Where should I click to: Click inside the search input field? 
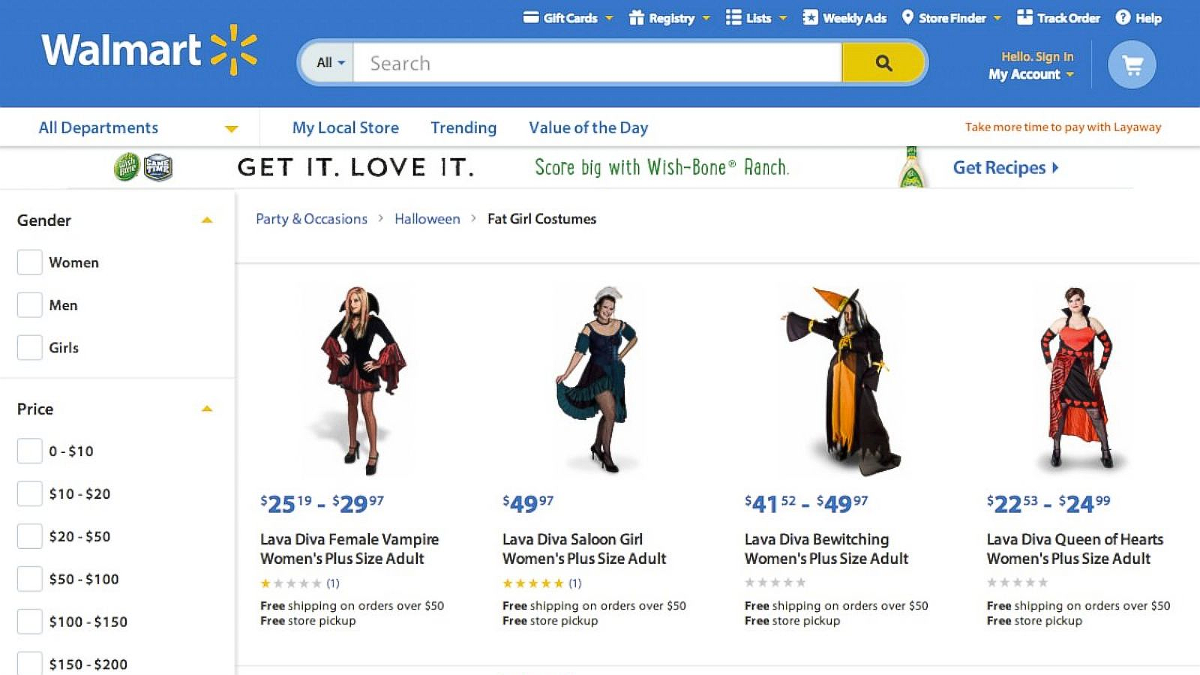pos(600,62)
